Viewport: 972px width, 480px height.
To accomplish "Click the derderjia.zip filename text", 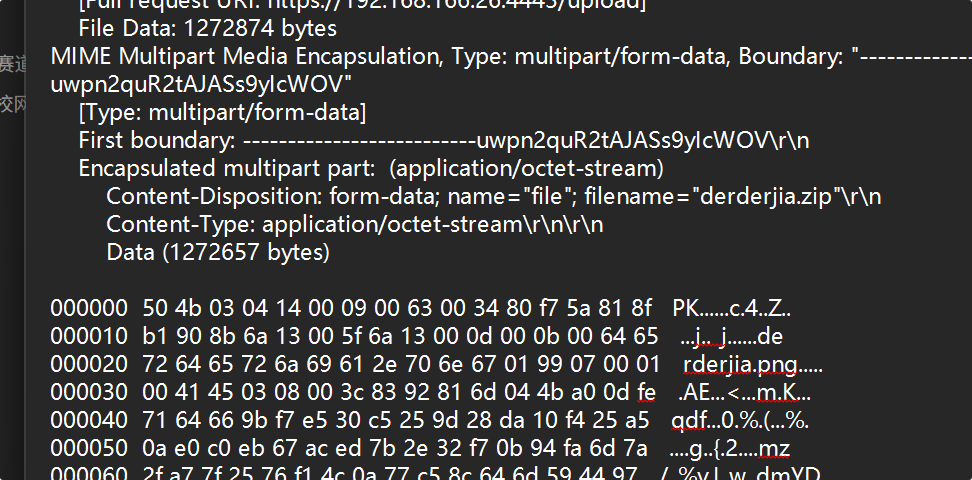I will [766, 196].
